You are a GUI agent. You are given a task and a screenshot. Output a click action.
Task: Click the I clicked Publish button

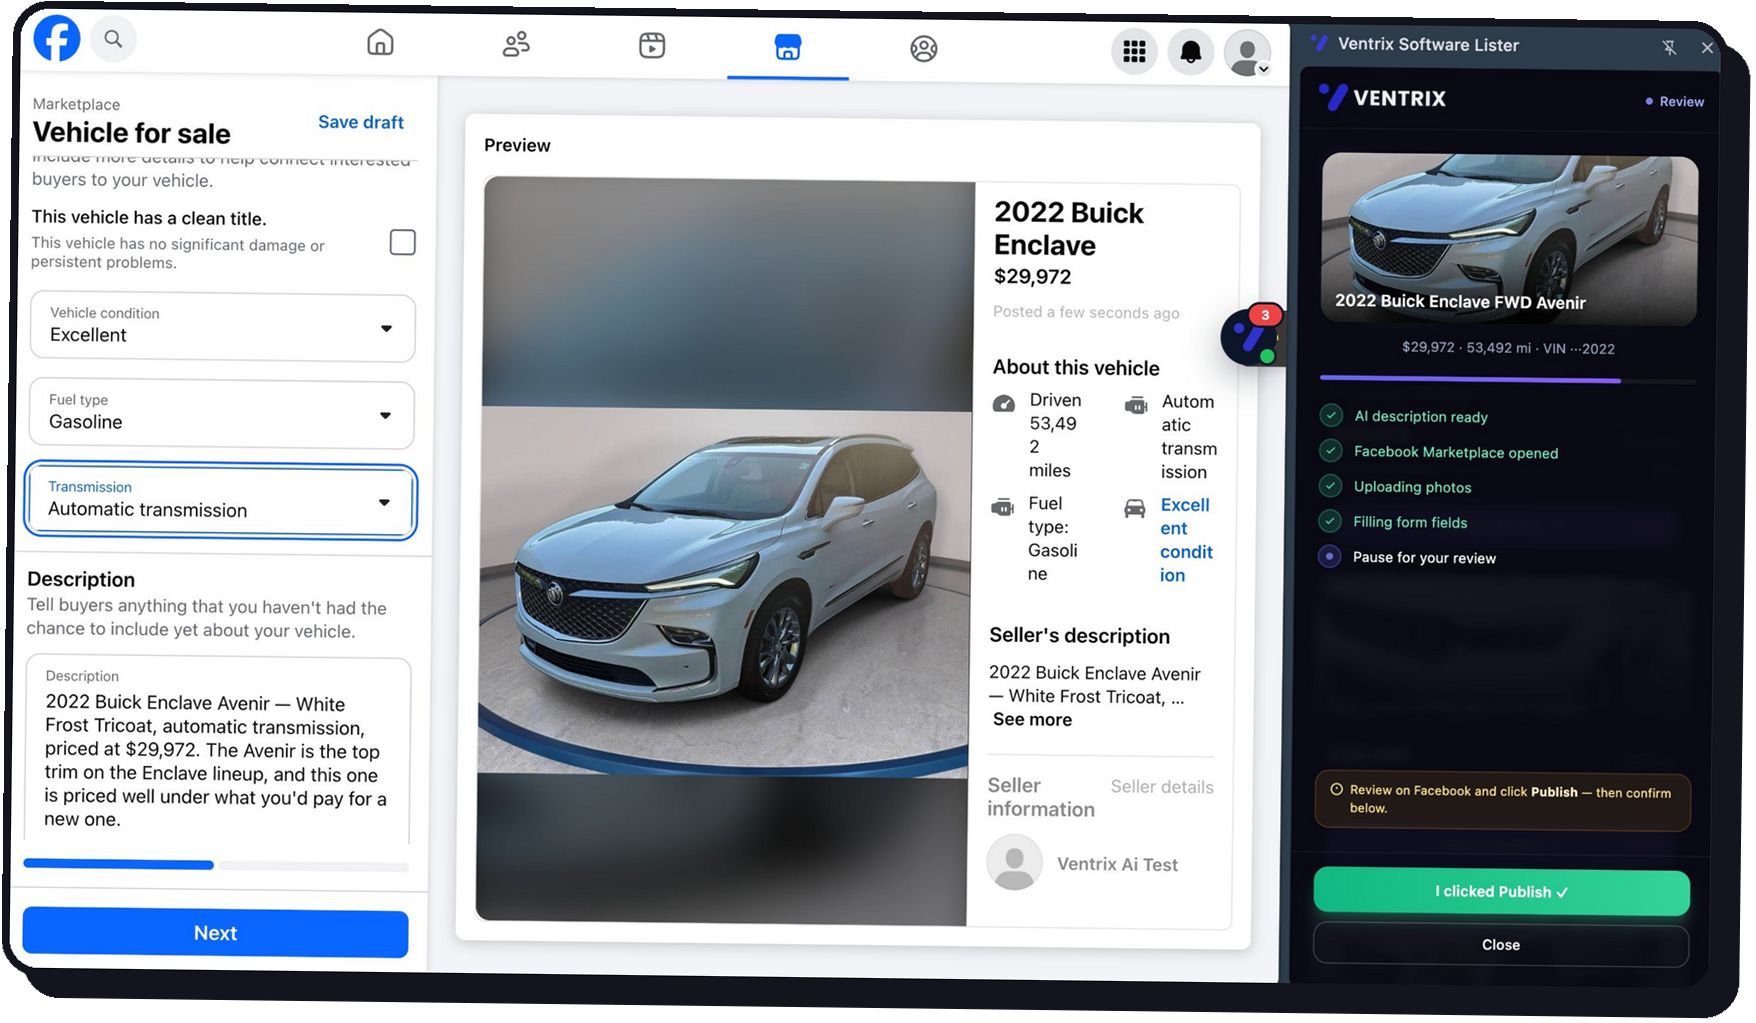click(x=1501, y=892)
